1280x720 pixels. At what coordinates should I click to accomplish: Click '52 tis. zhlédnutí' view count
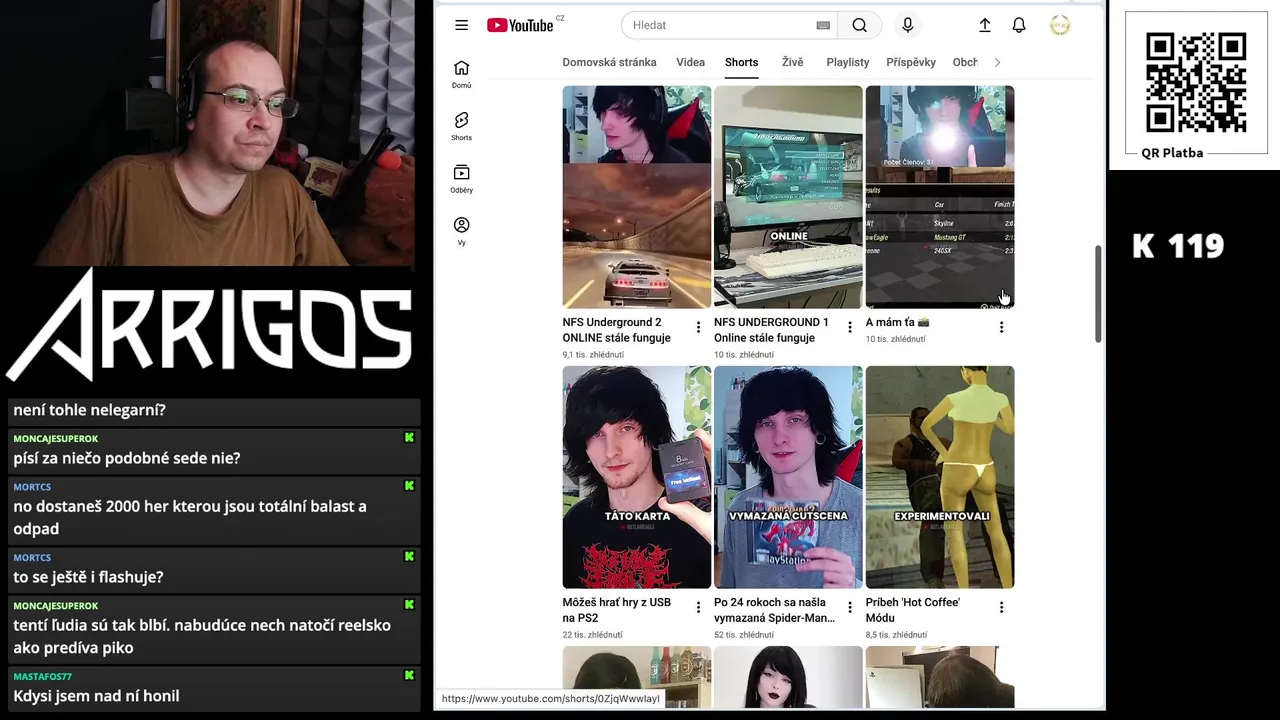point(744,635)
